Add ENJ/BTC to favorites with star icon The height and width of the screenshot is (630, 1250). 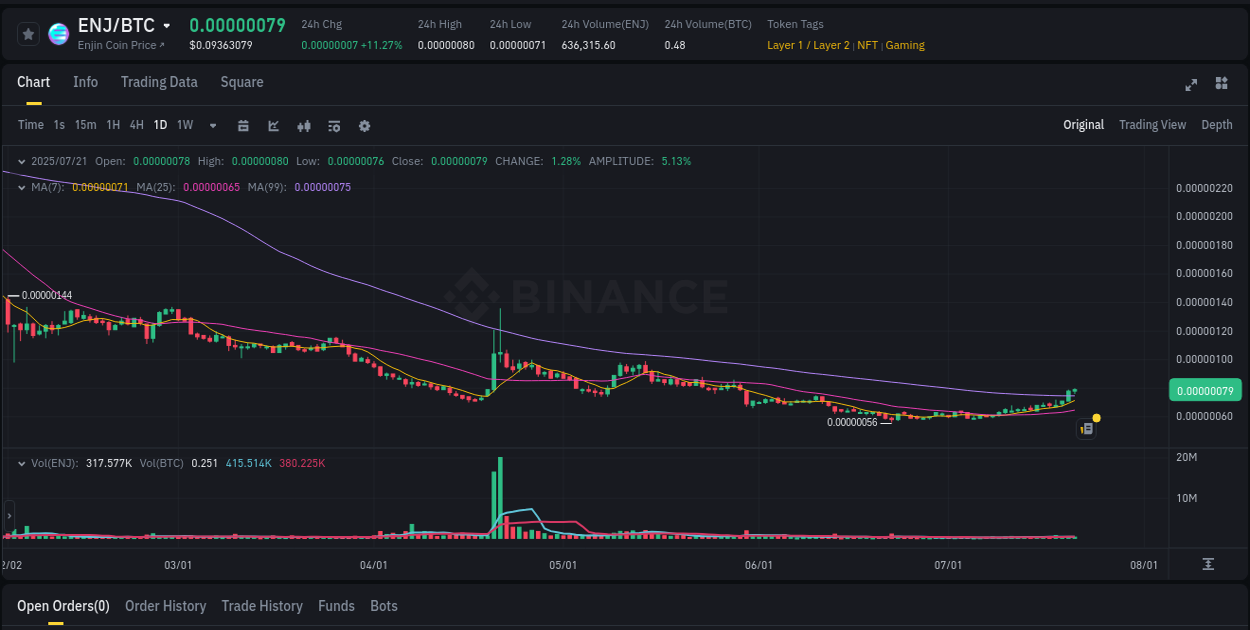pyautogui.click(x=29, y=34)
